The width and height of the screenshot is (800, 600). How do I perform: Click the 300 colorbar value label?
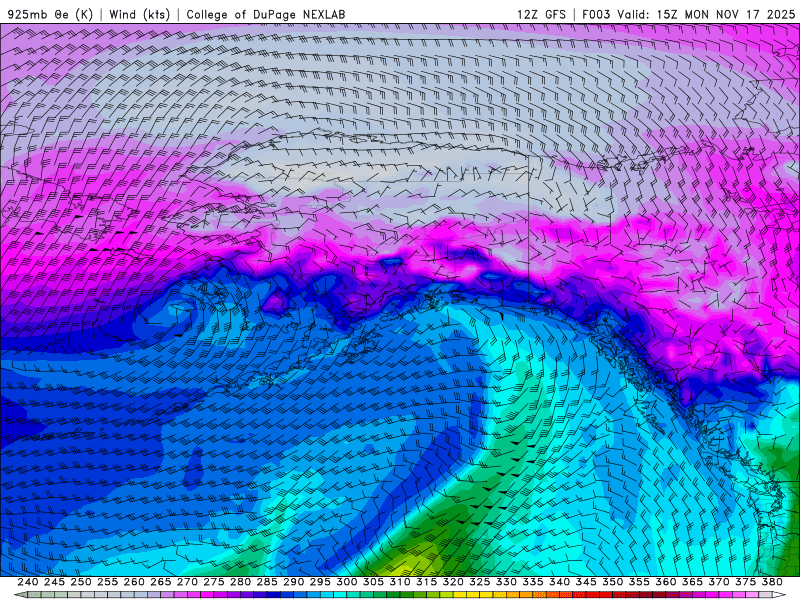point(346,582)
